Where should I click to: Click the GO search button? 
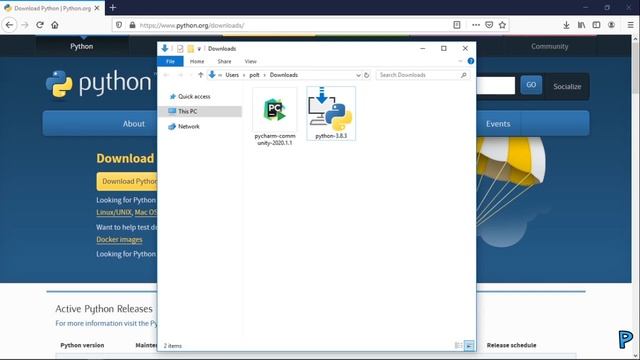pyautogui.click(x=531, y=85)
